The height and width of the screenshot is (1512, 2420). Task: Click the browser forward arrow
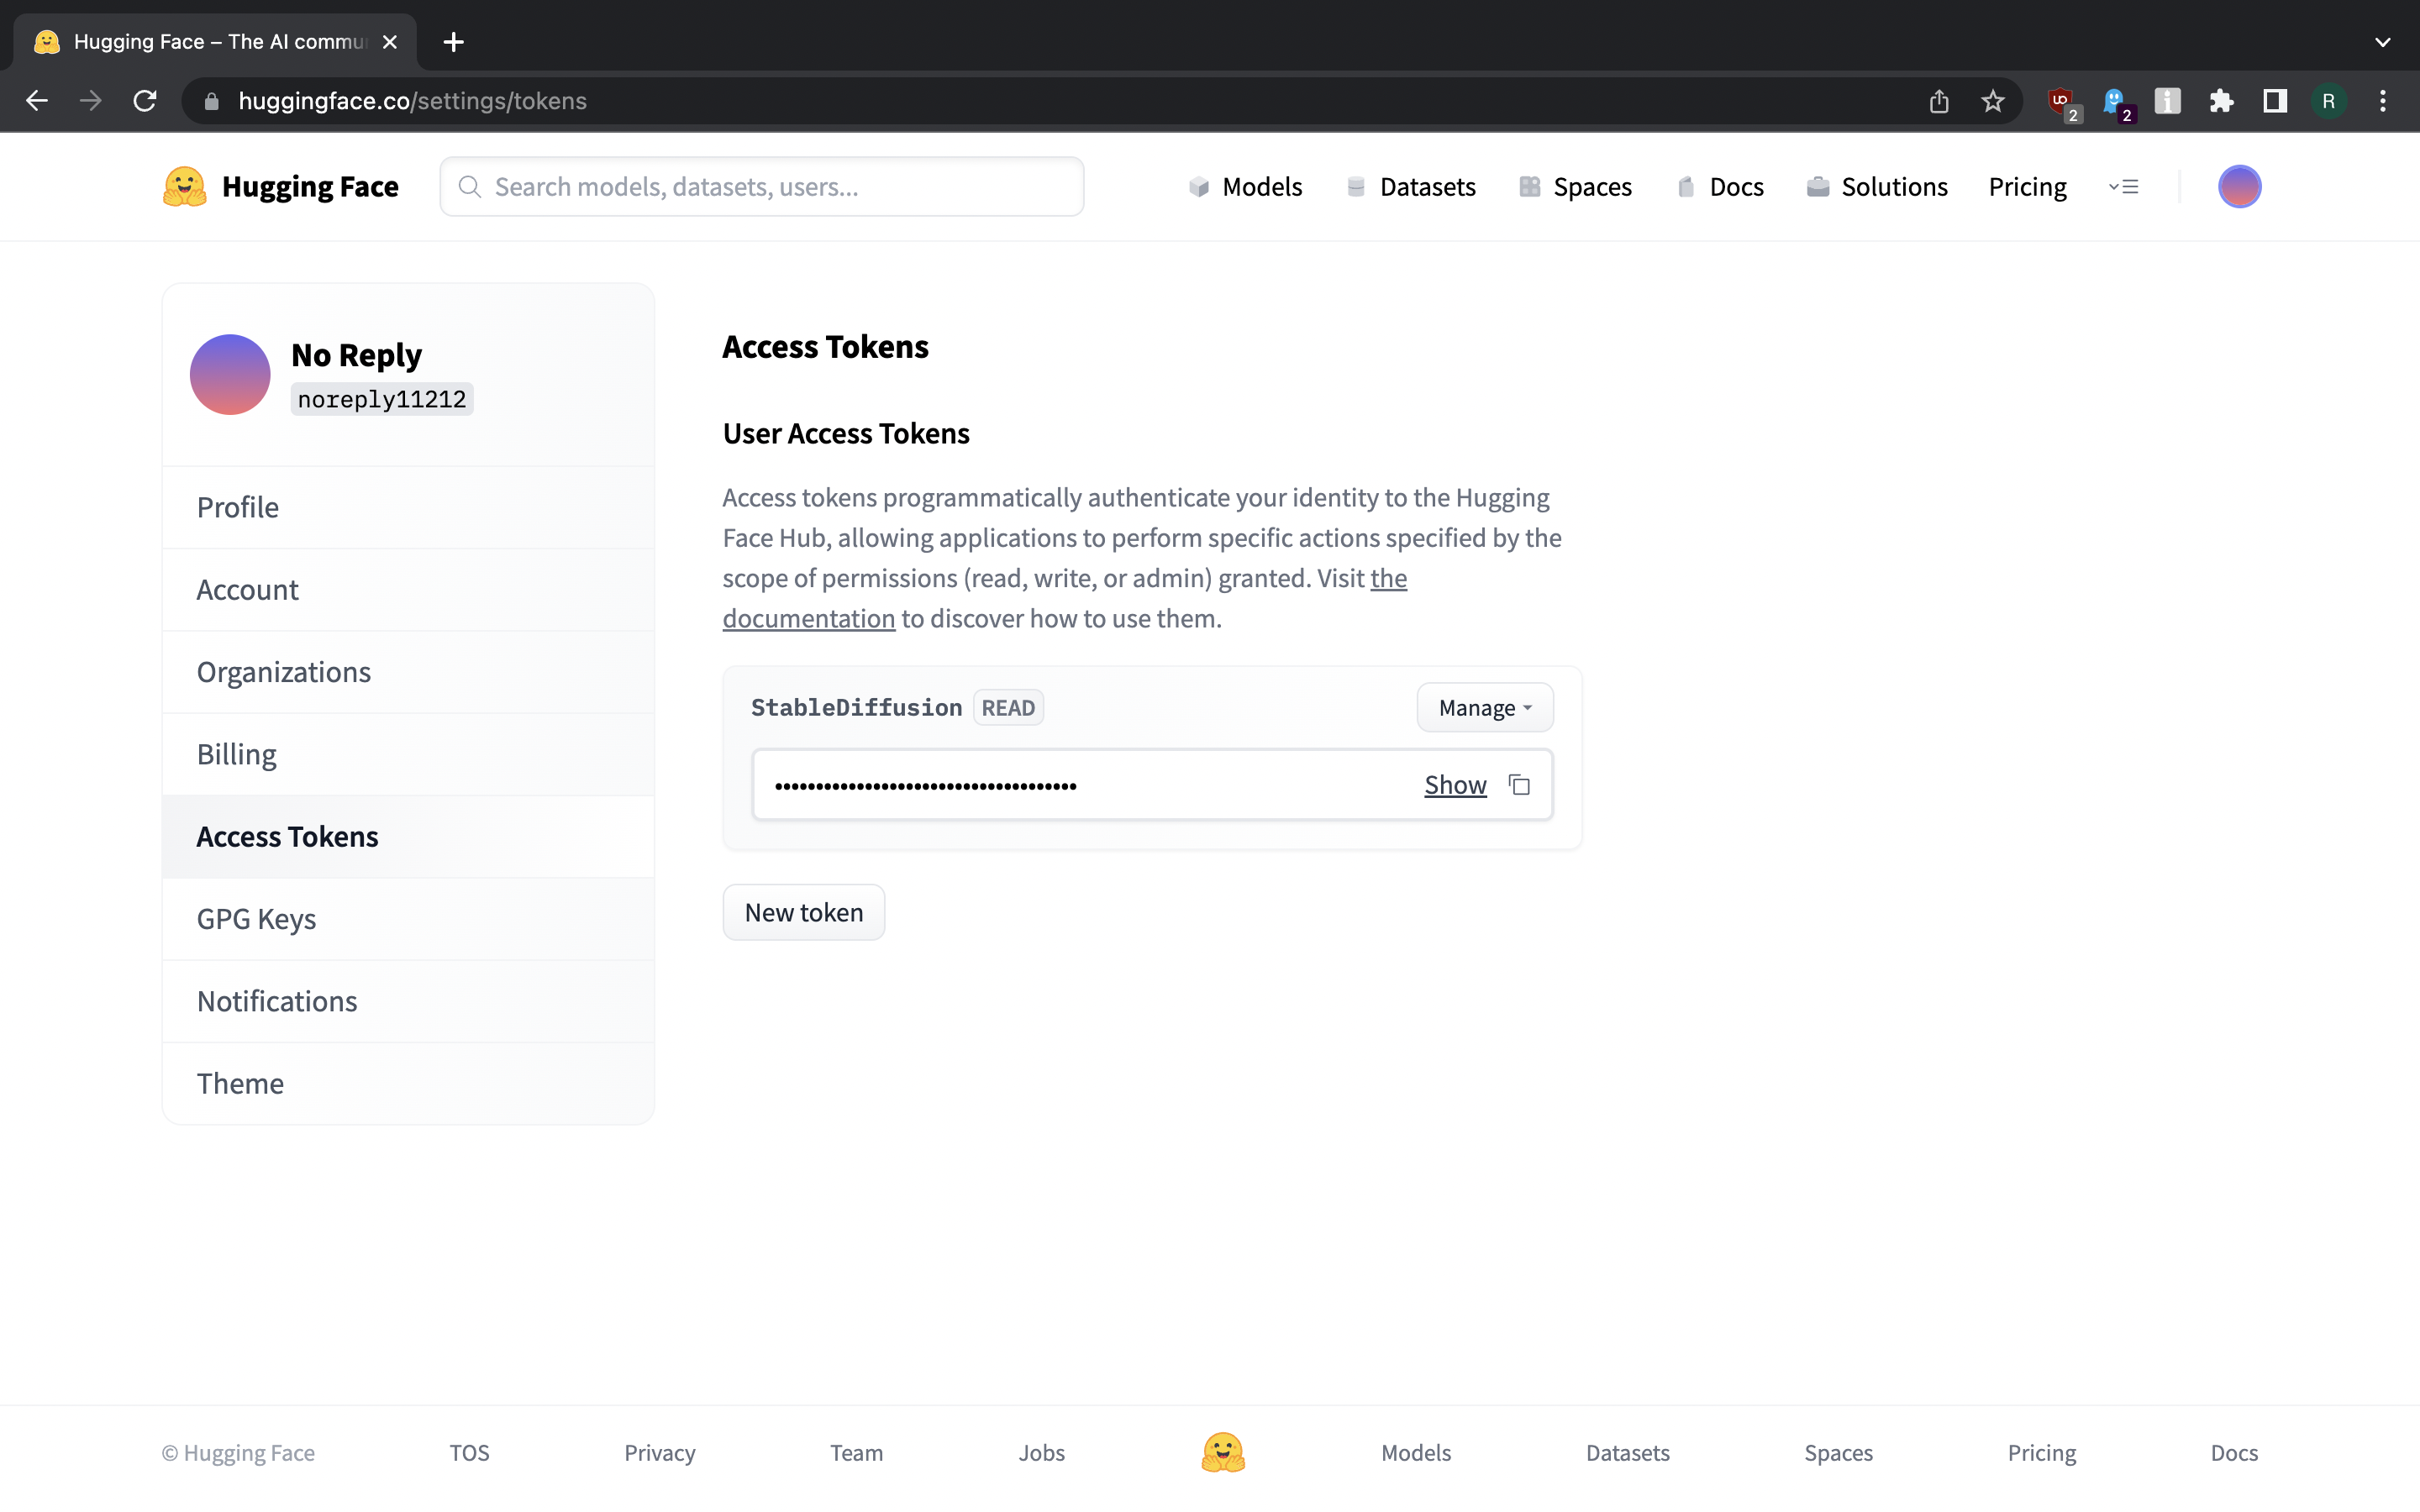point(91,101)
